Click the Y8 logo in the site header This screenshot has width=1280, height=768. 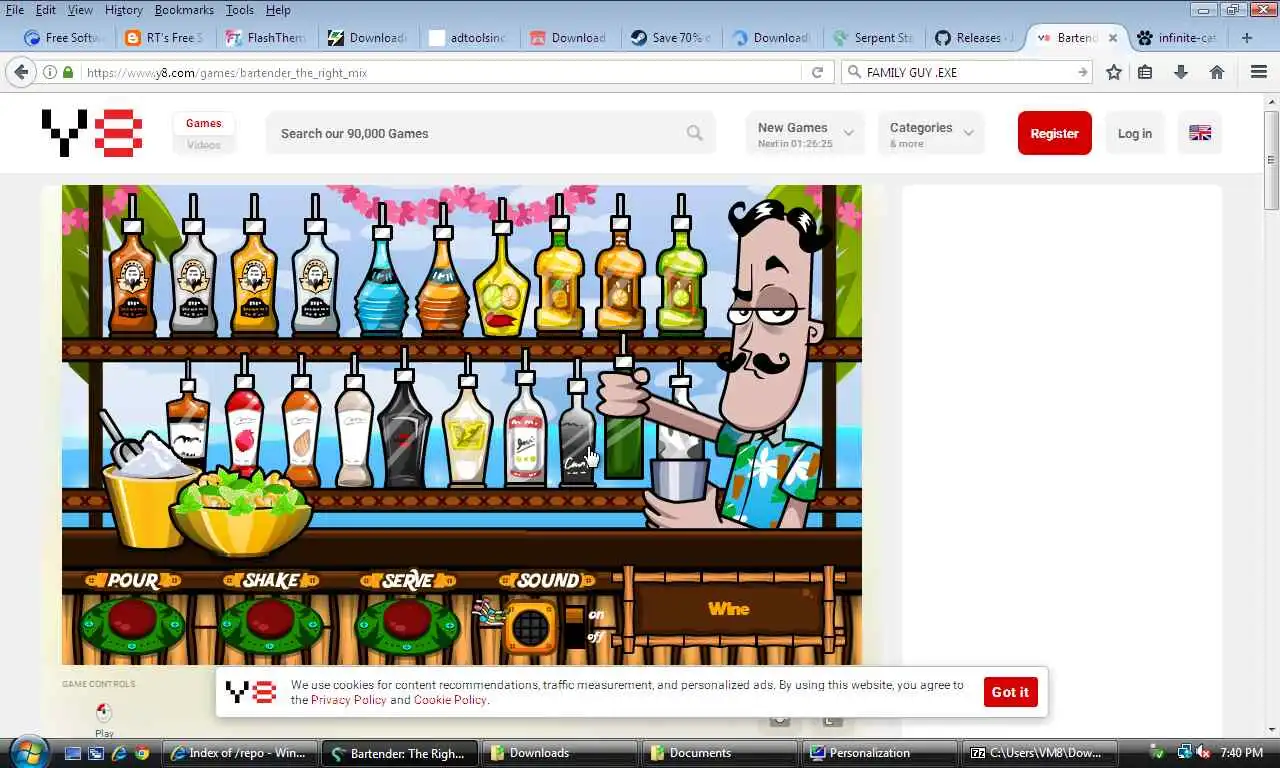[92, 133]
